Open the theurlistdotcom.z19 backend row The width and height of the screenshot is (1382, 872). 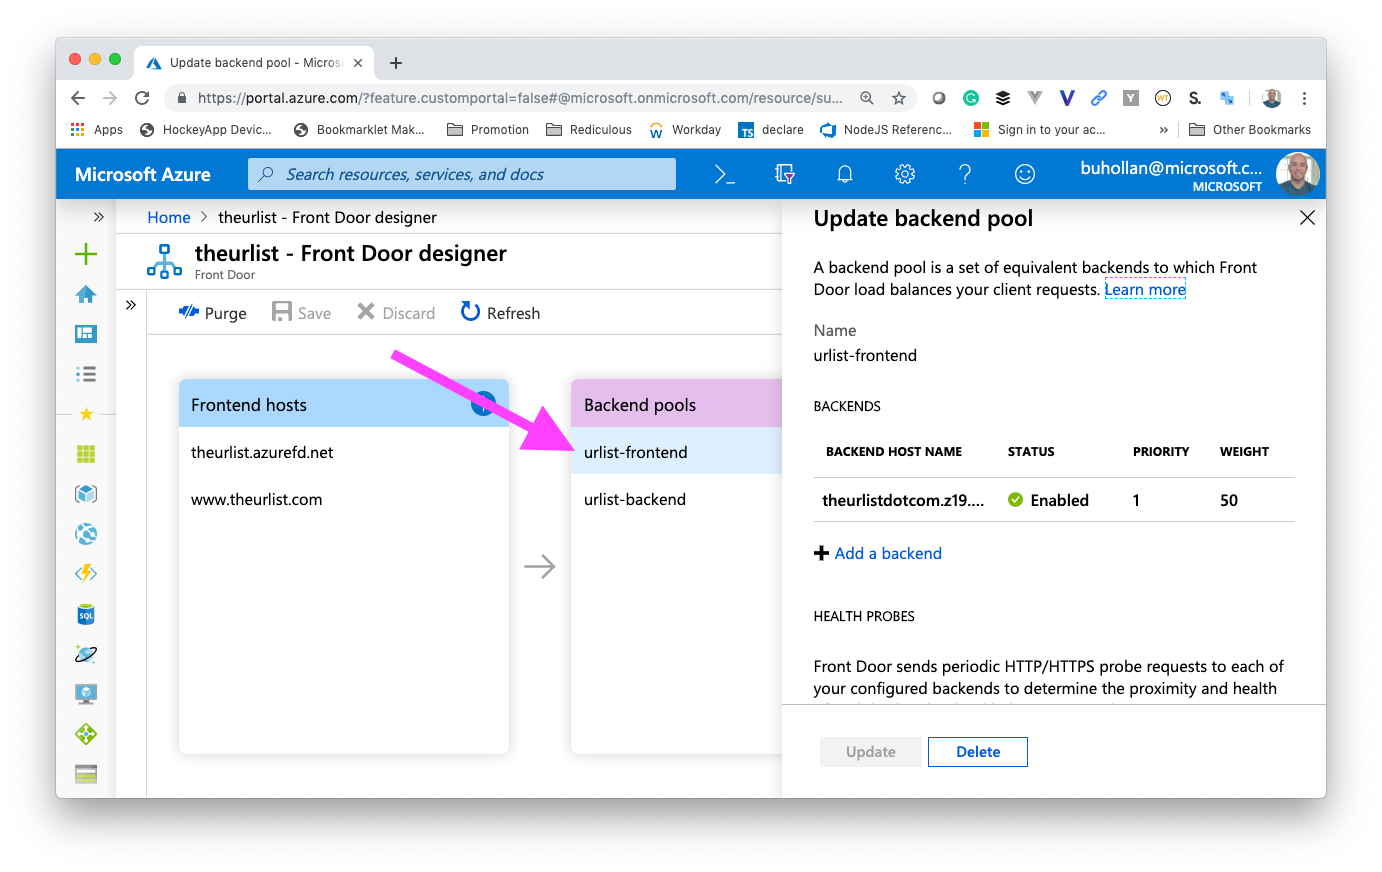pos(1054,500)
